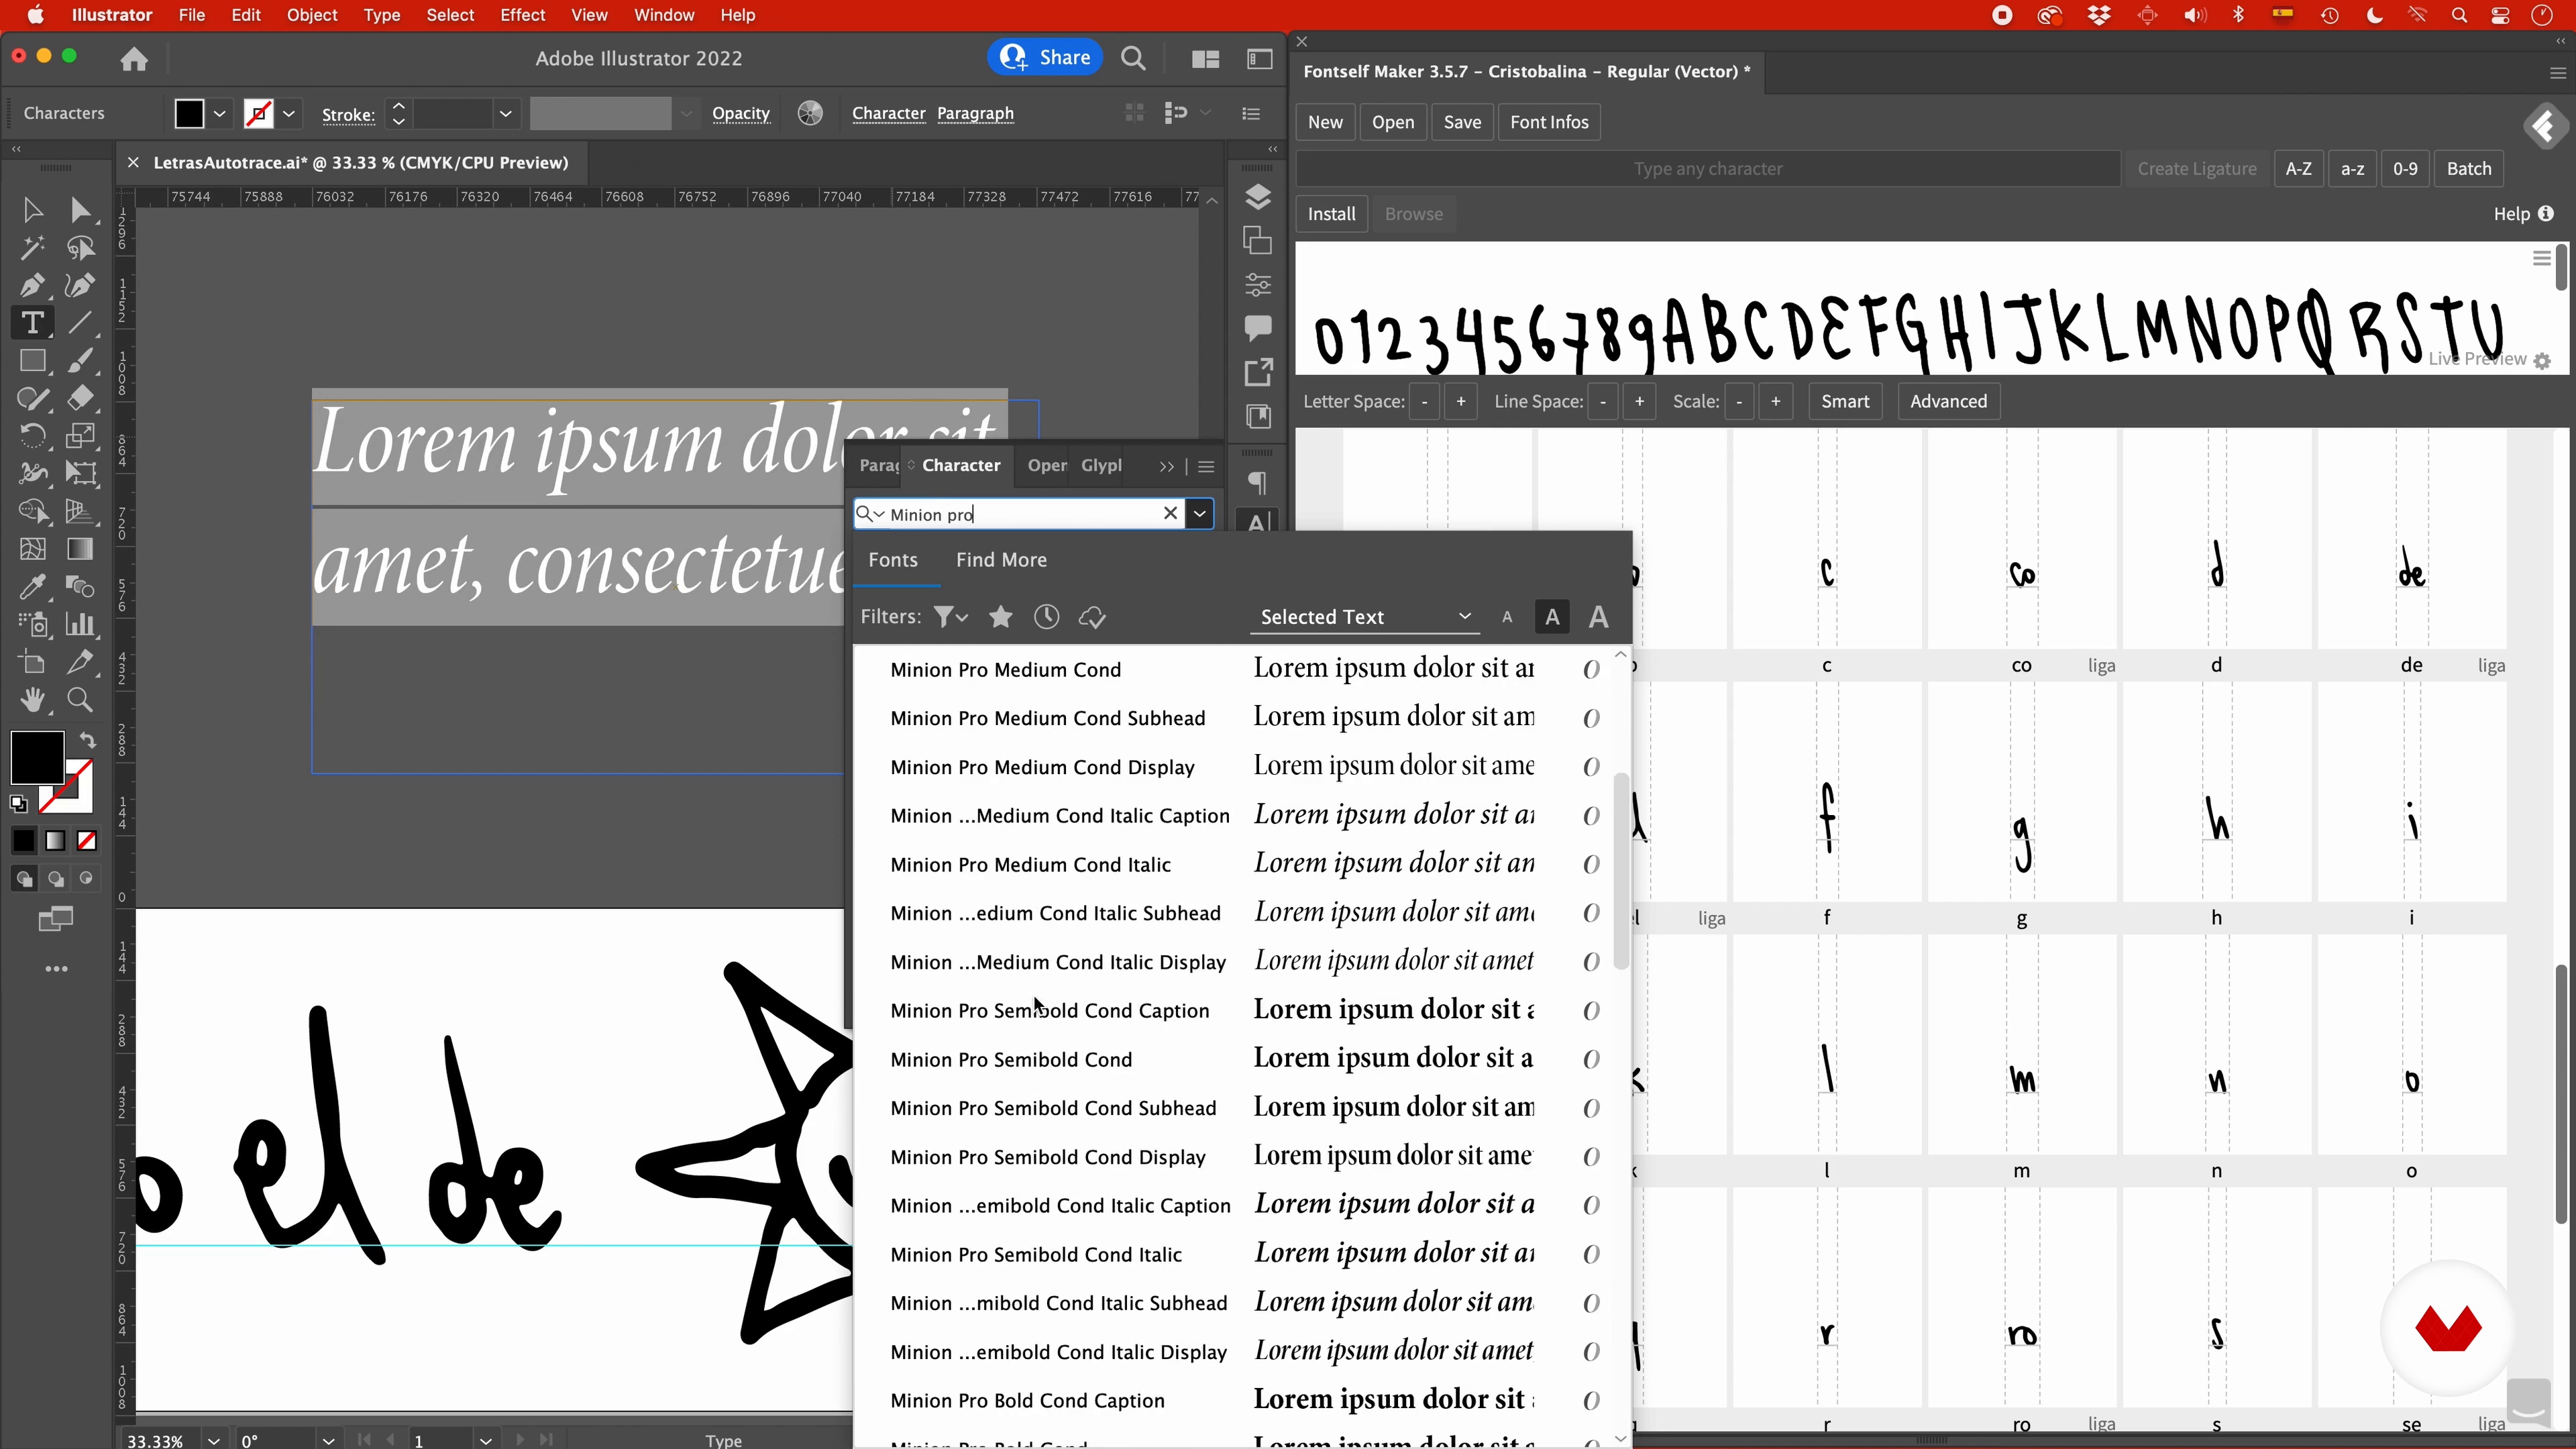Click the Font Infos button
This screenshot has width=2576, height=1449.
1548,122
